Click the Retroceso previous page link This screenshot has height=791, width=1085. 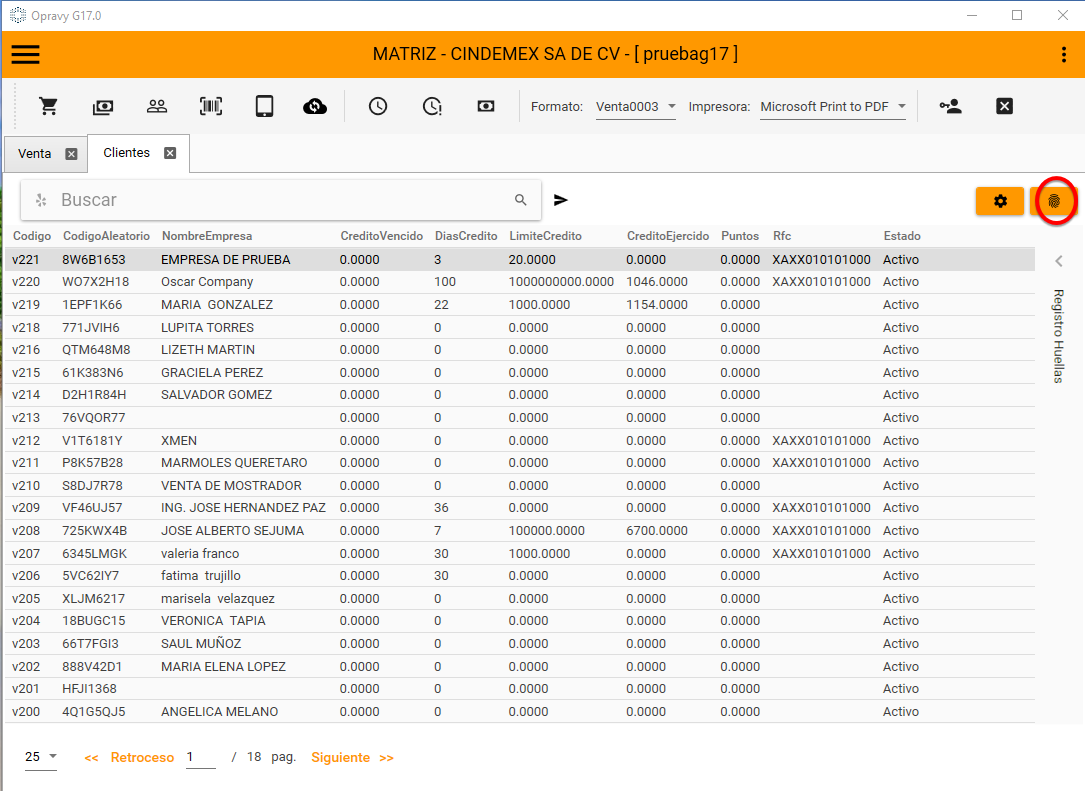(x=143, y=757)
